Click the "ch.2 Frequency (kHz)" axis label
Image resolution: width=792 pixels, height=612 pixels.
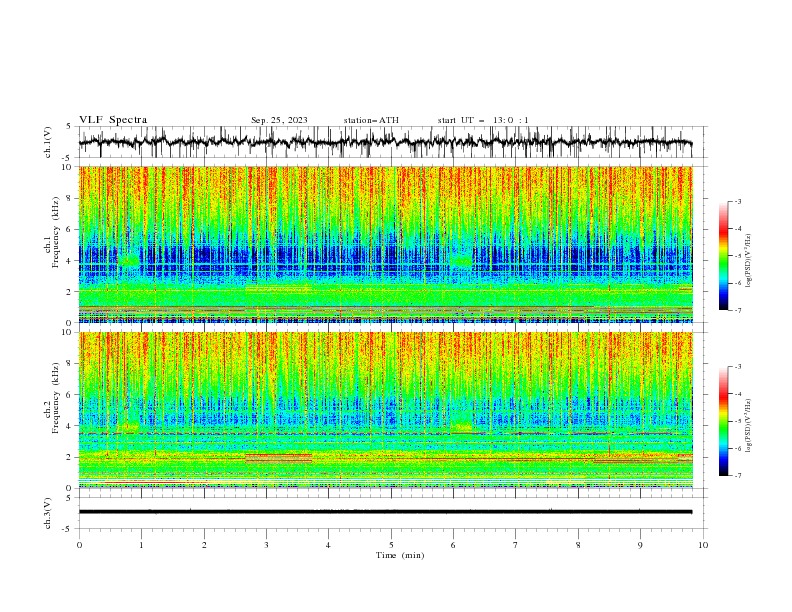coord(52,398)
